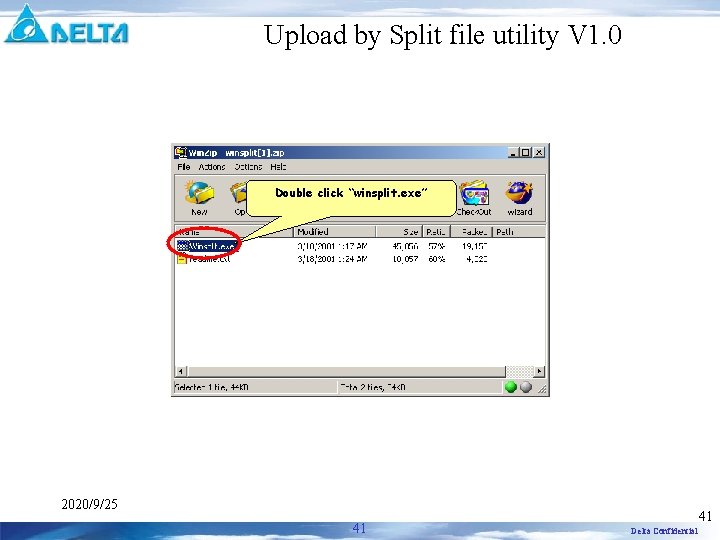Viewport: 720px width, 540px height.
Task: Open the Help menu
Action: coord(278,167)
